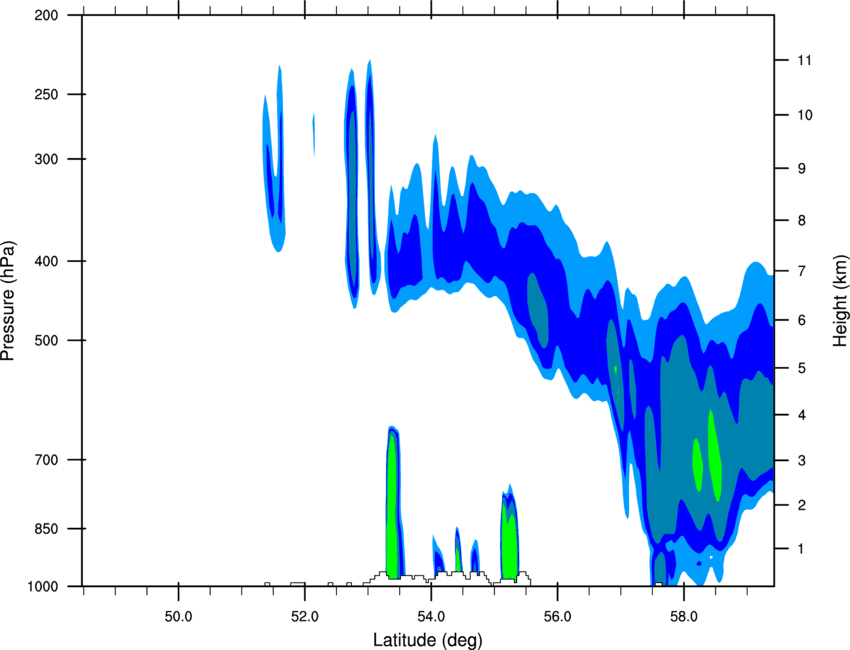Image resolution: width=850 pixels, height=650 pixels.
Task: Click pressure tick label 700
Action: tap(47, 460)
